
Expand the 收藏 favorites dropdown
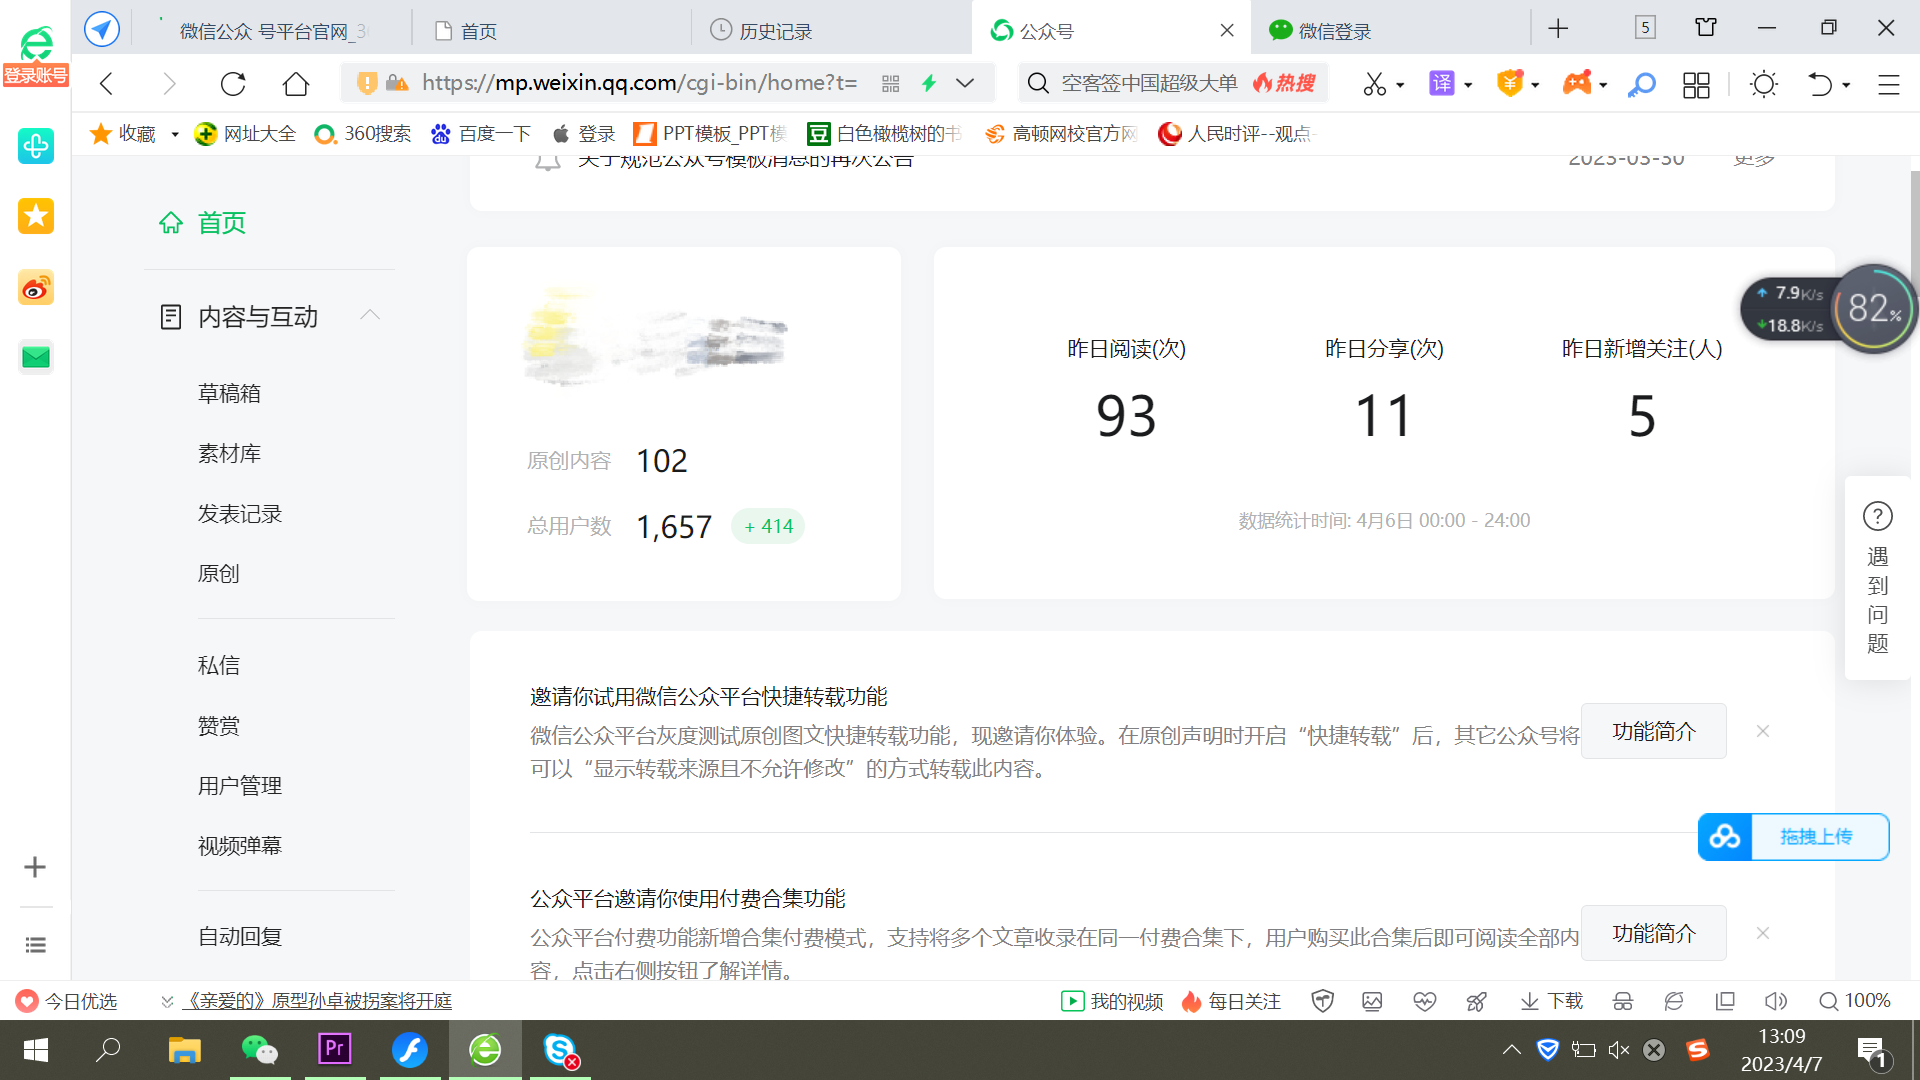[x=173, y=133]
